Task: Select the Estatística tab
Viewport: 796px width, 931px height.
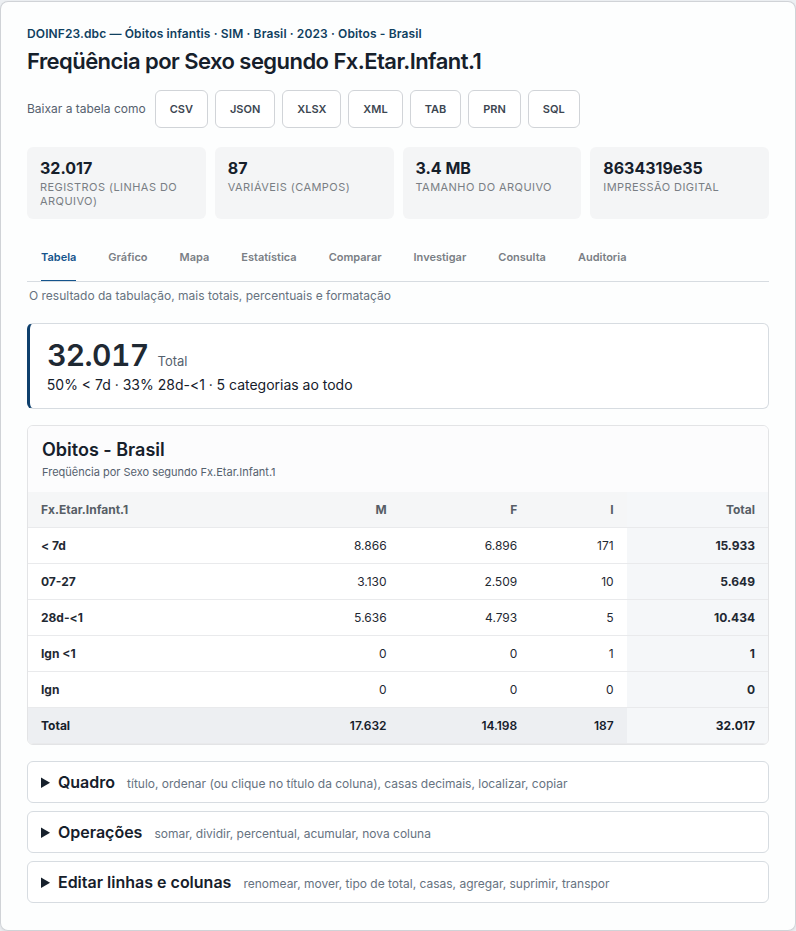Action: coord(268,257)
